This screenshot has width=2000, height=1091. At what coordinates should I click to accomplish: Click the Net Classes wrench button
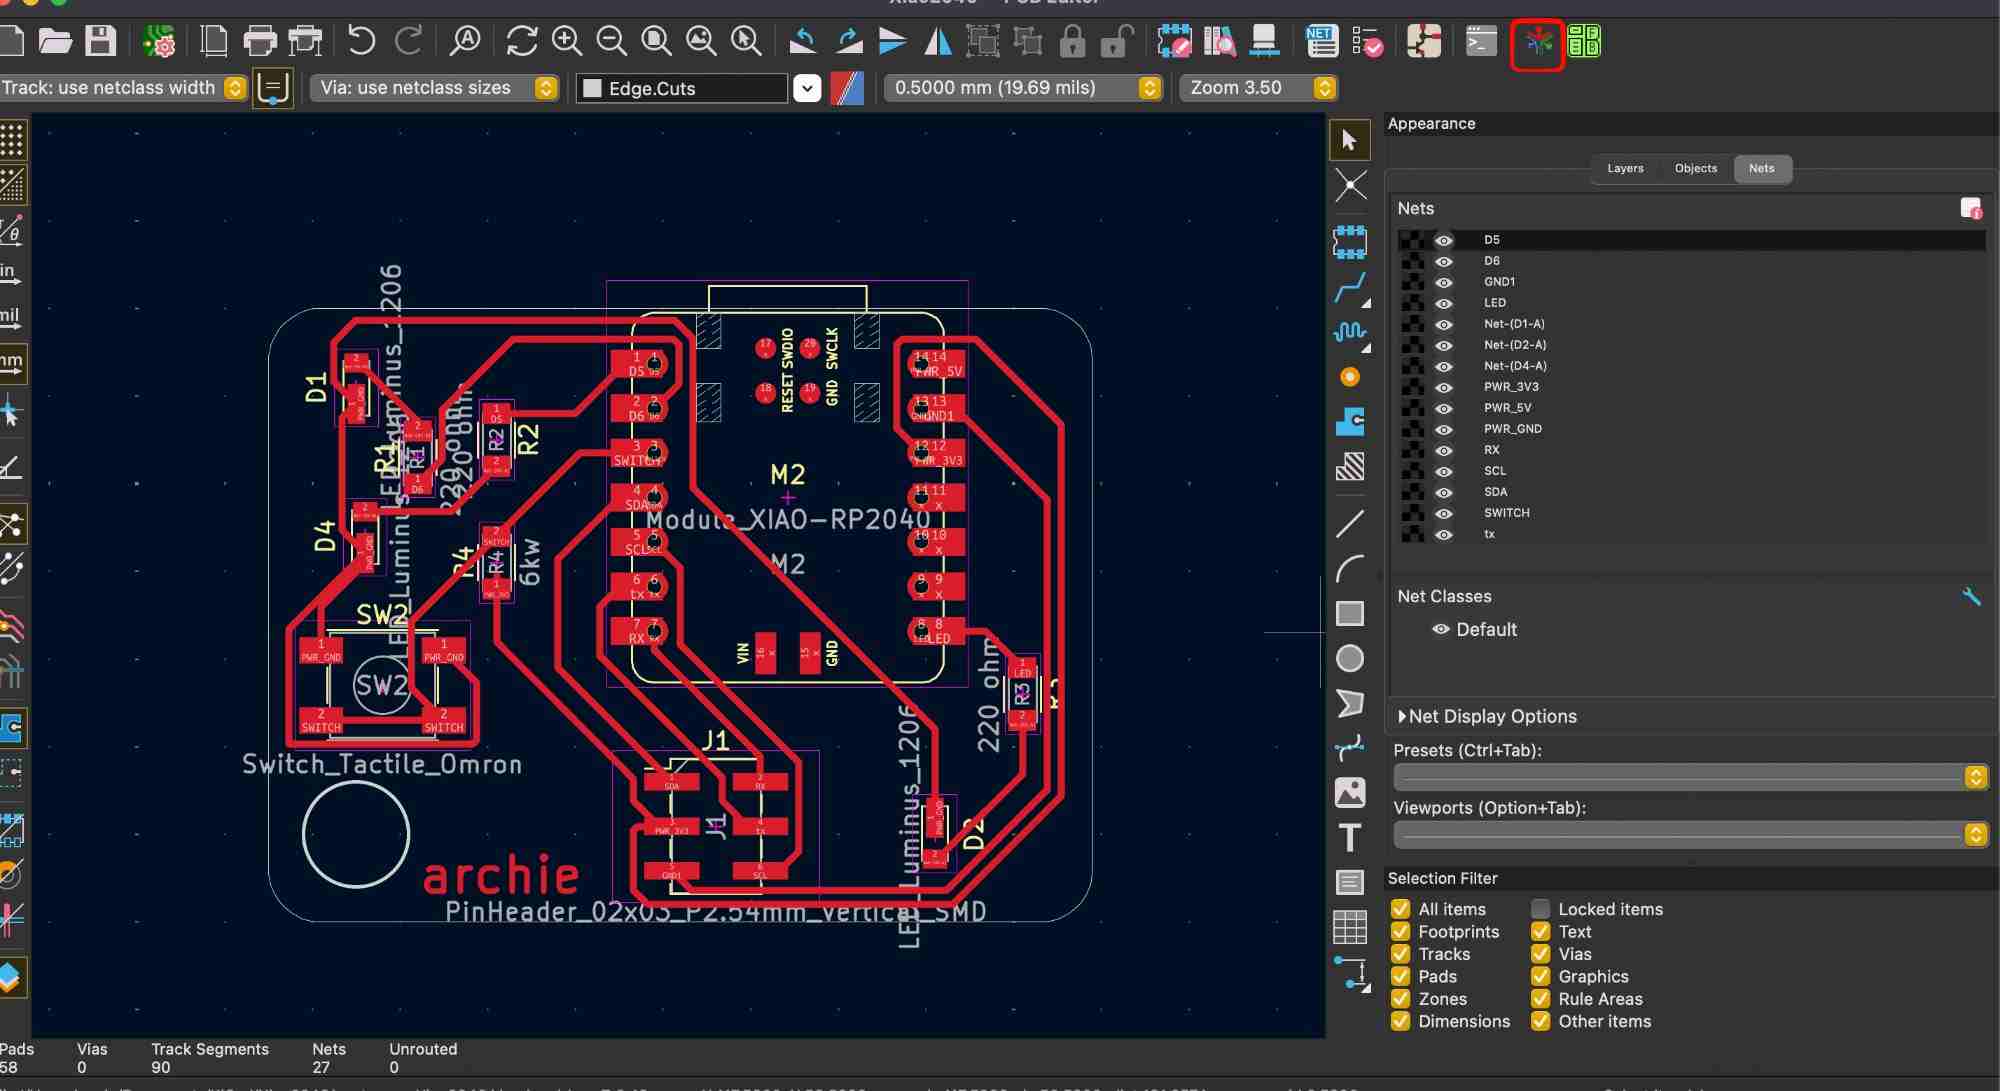pyautogui.click(x=1971, y=597)
